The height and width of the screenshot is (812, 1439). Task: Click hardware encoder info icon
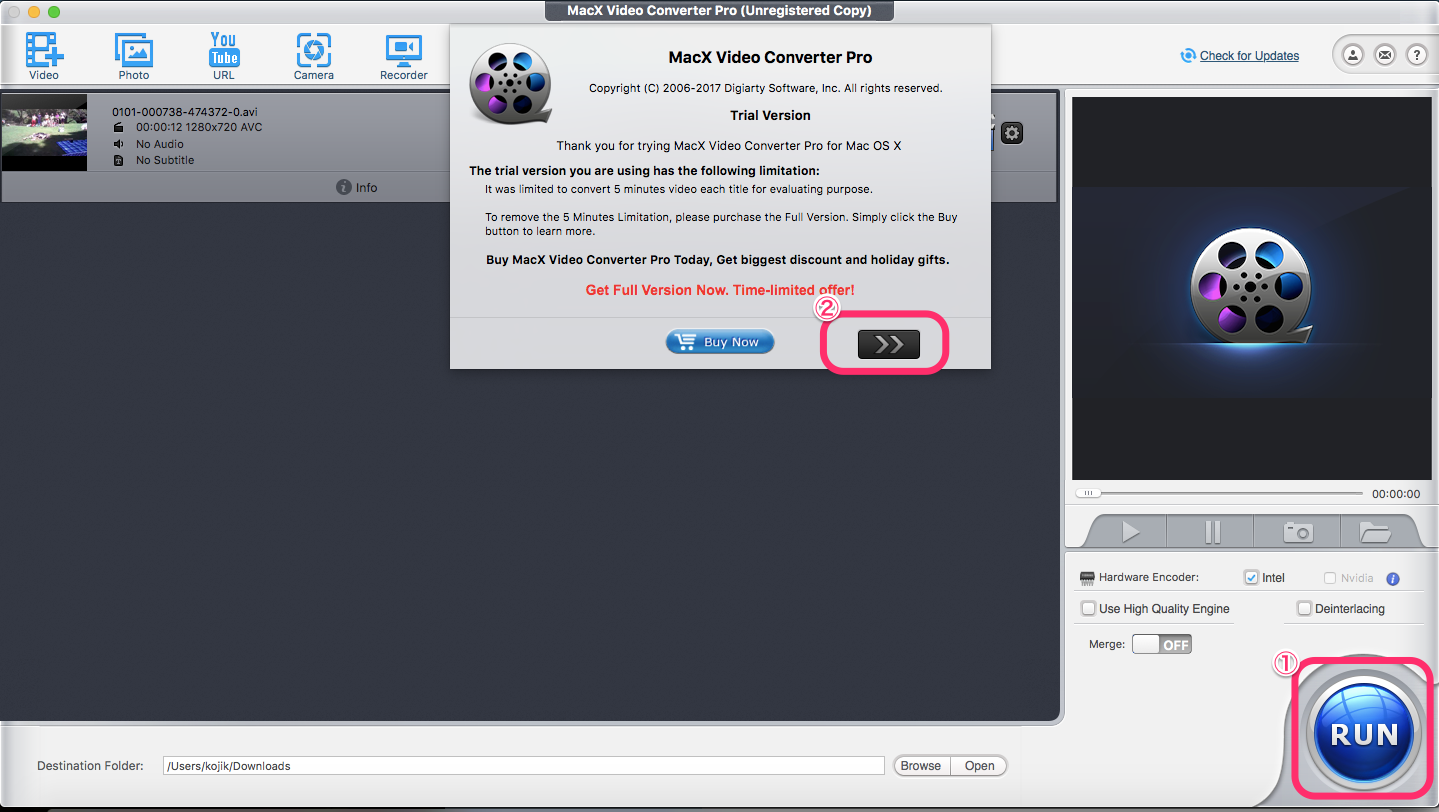1393,579
